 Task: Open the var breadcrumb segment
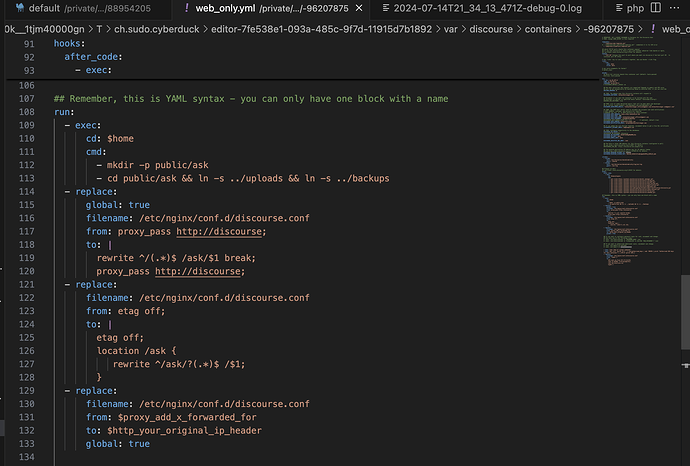click(x=450, y=29)
